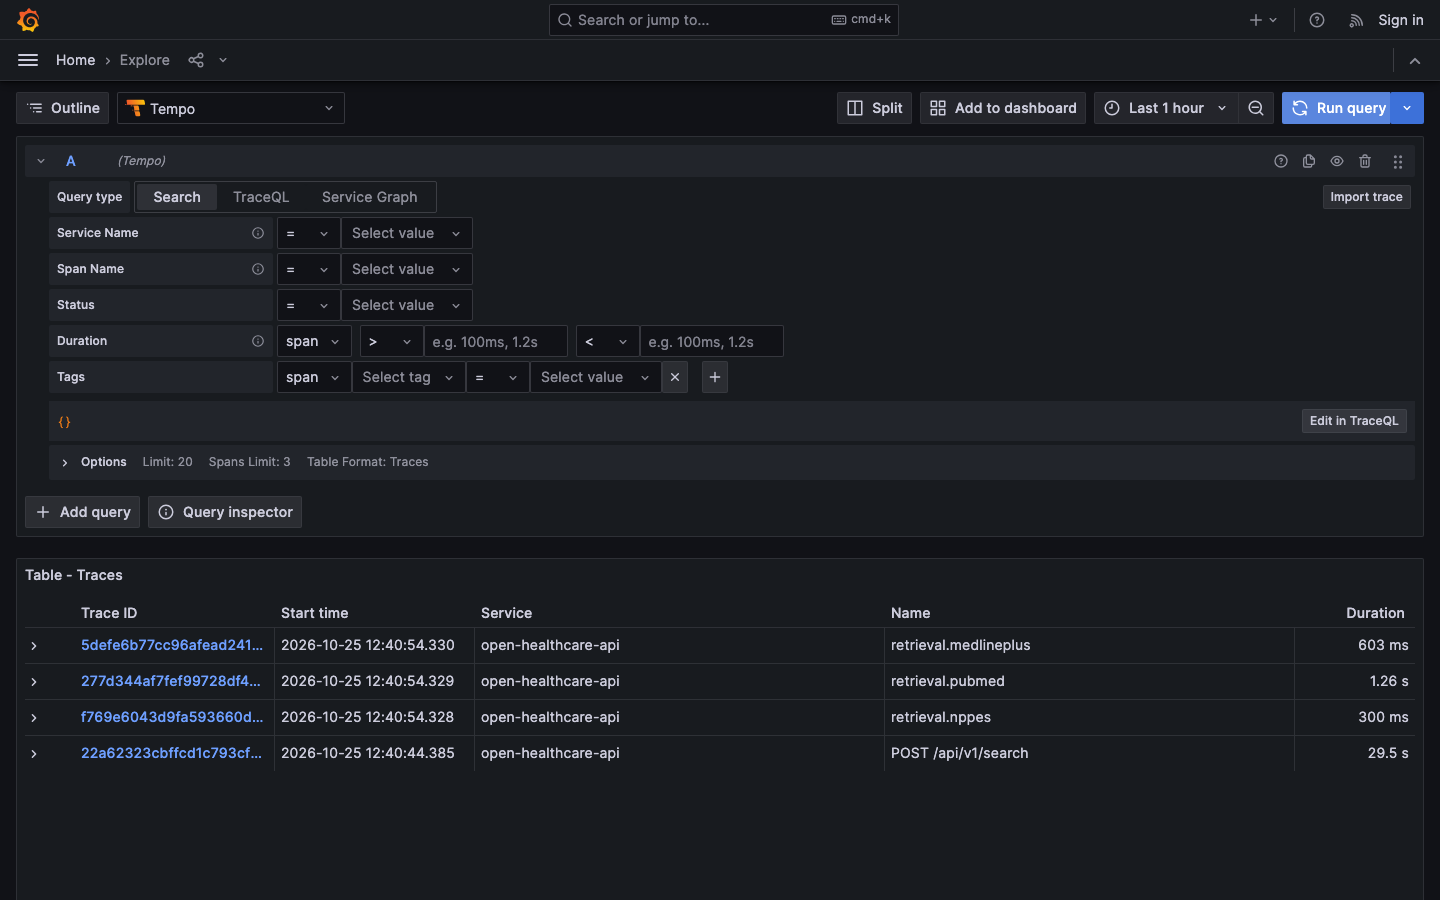Click Edit in TraceQL button
Screen dimensions: 1440x900
[x=1354, y=421]
